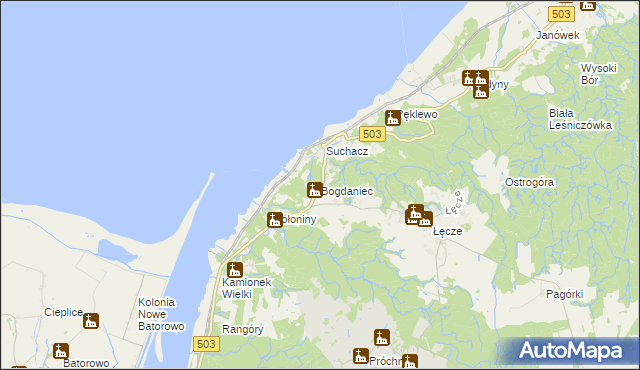Click the church icon at Janówek top edge
The image size is (640, 370).
(588, 5)
